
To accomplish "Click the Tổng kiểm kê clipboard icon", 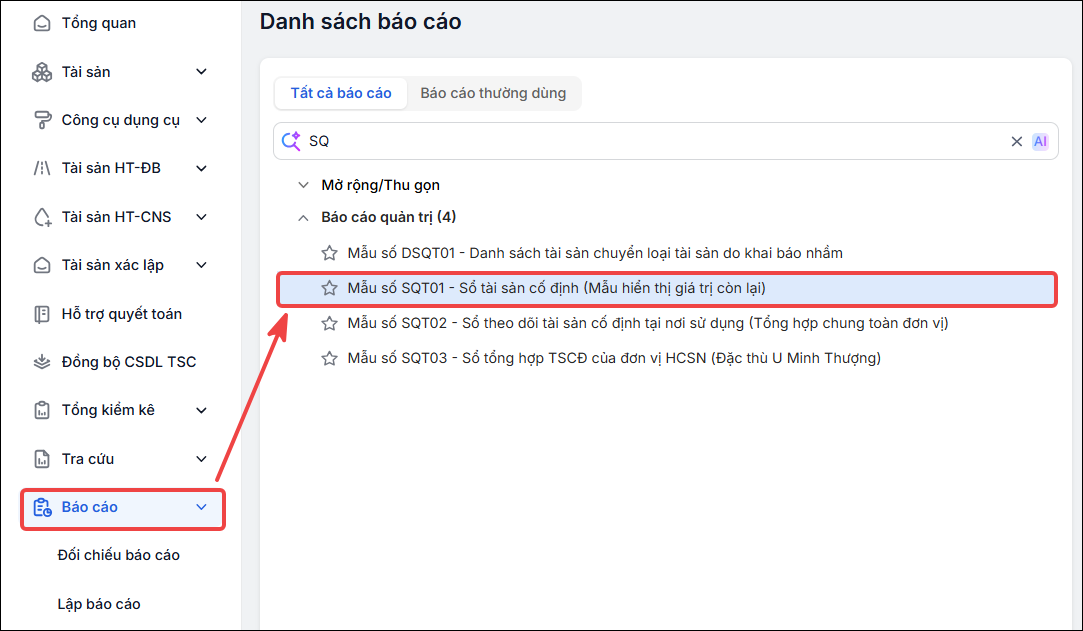I will (x=42, y=410).
